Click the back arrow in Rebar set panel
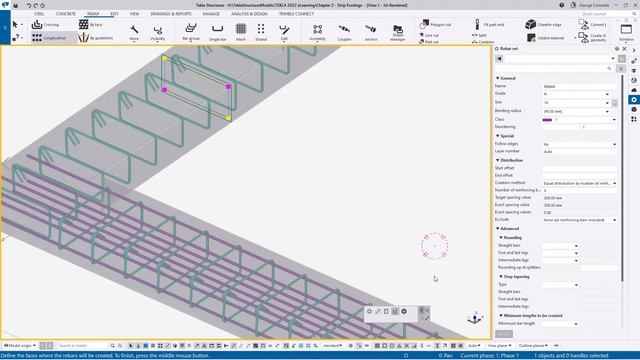 (x=499, y=59)
